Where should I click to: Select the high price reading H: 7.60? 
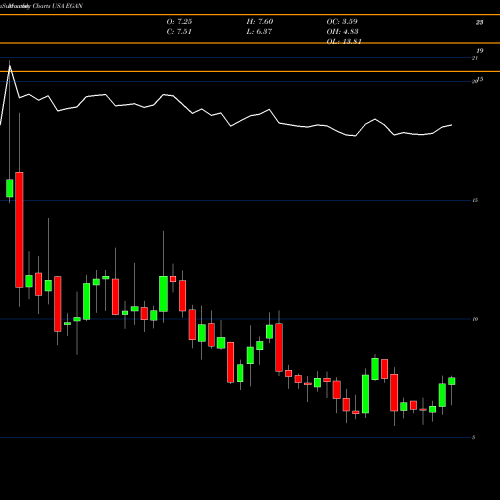pyautogui.click(x=260, y=22)
